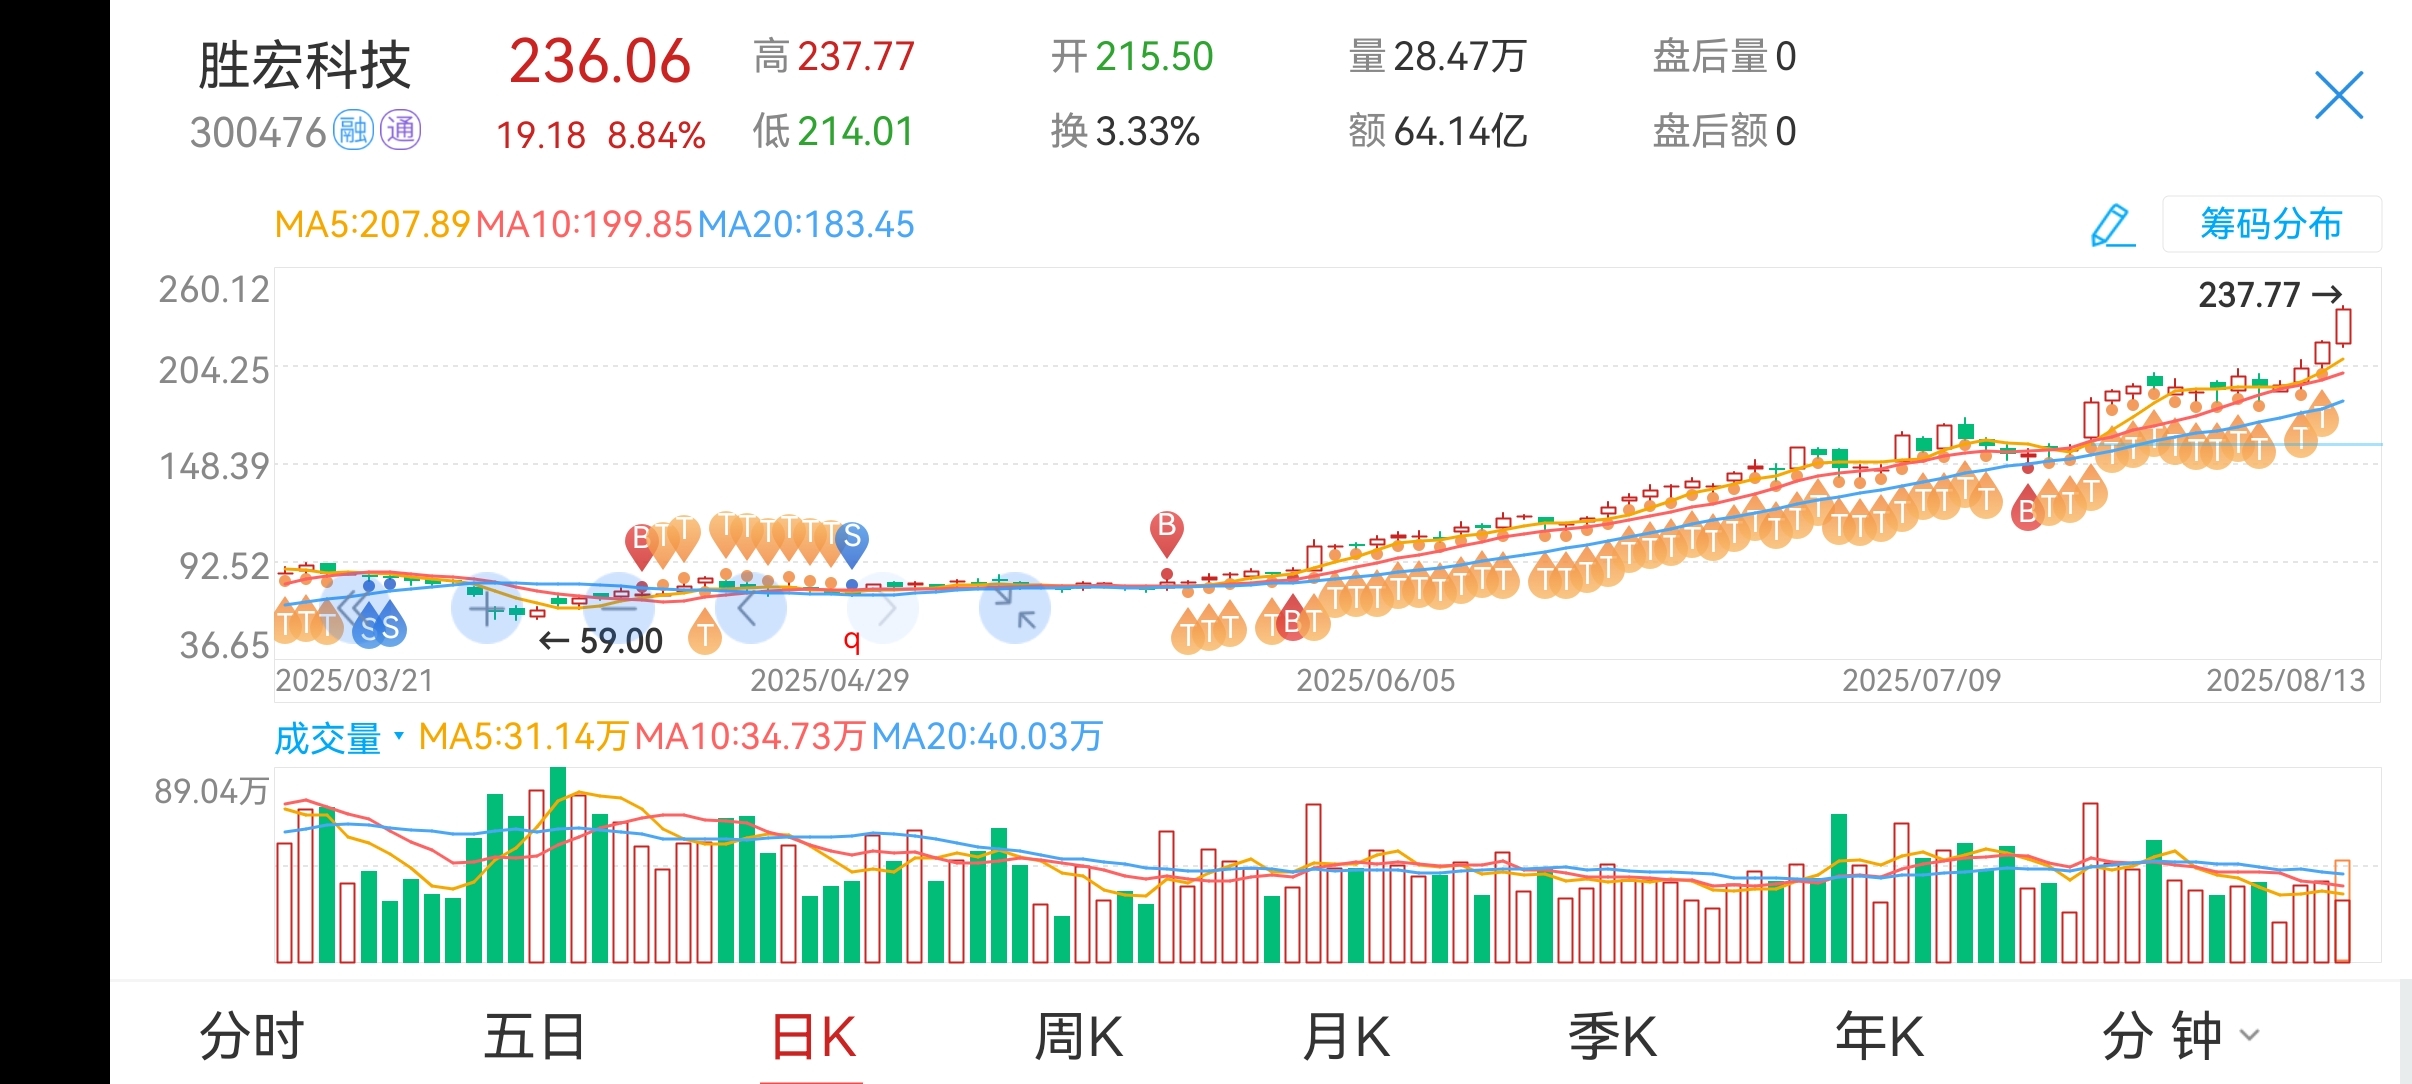Tap the stock name 胜宏科技

tap(304, 66)
